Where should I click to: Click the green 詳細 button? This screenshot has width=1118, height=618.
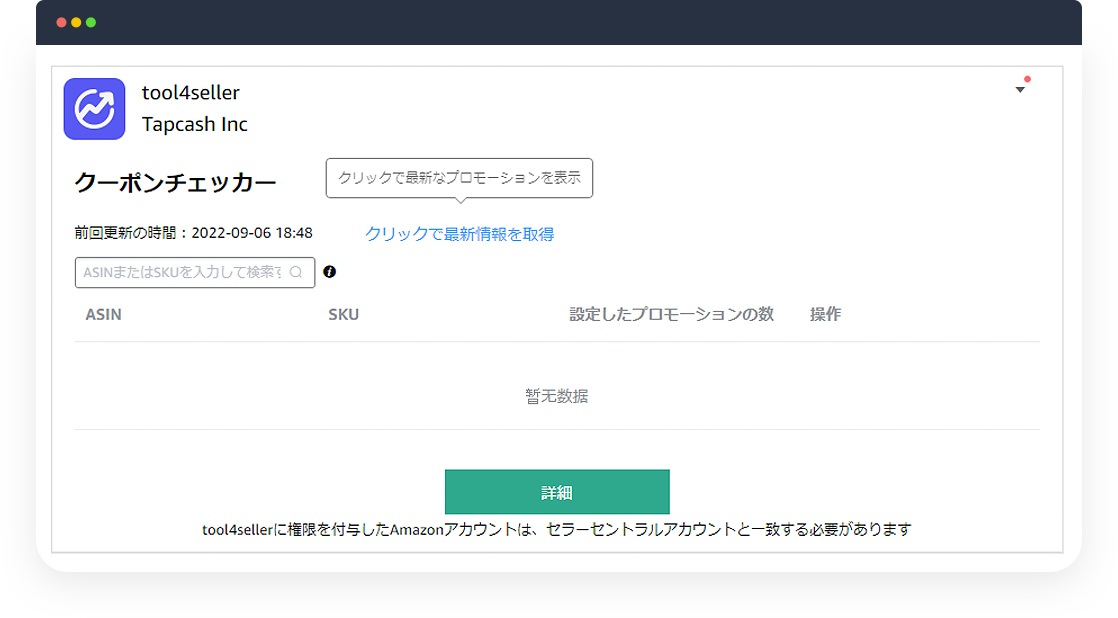[557, 492]
